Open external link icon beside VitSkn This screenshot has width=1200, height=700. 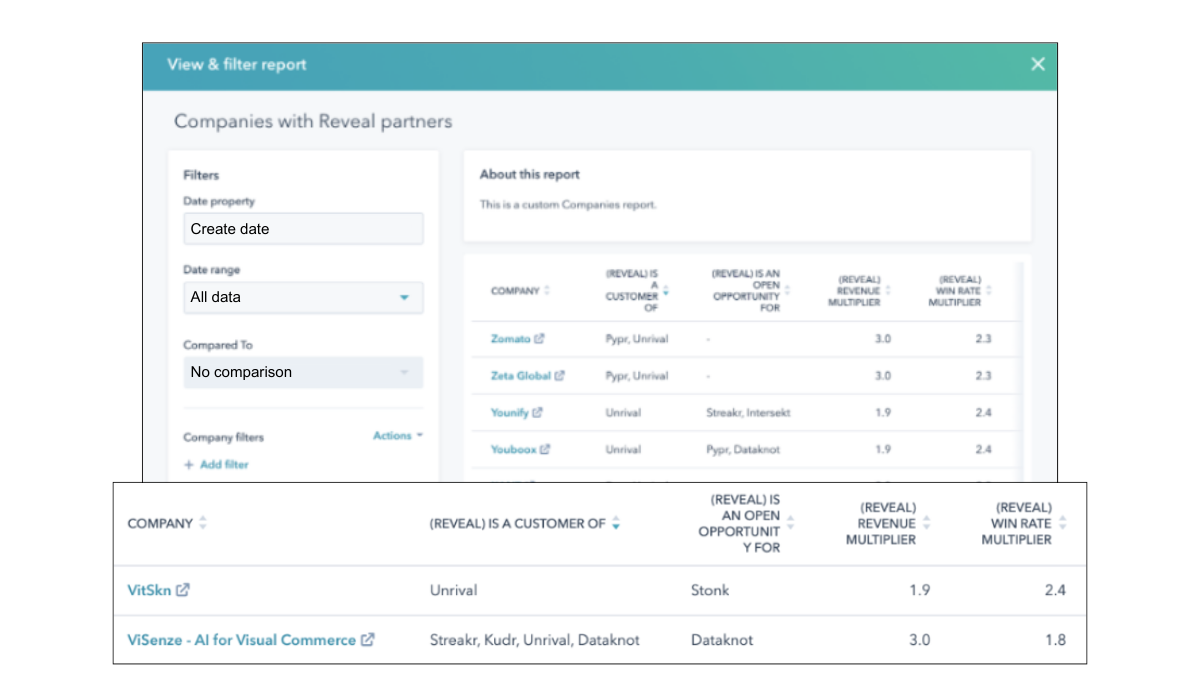[182, 590]
